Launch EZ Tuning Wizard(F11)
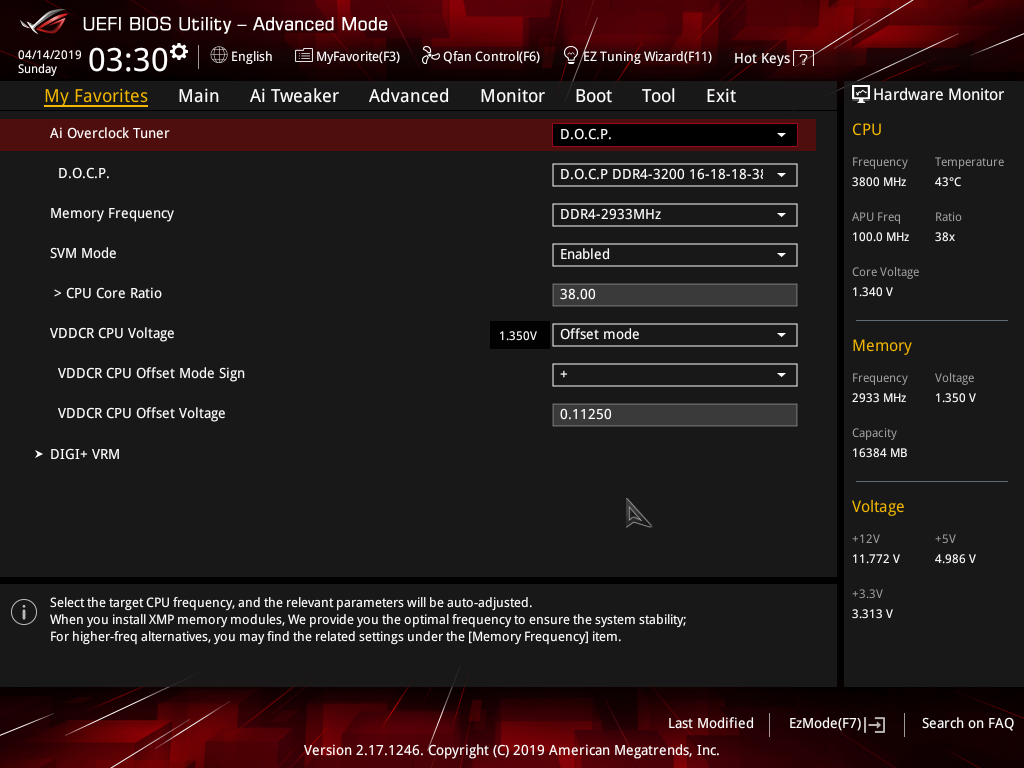 [638, 56]
